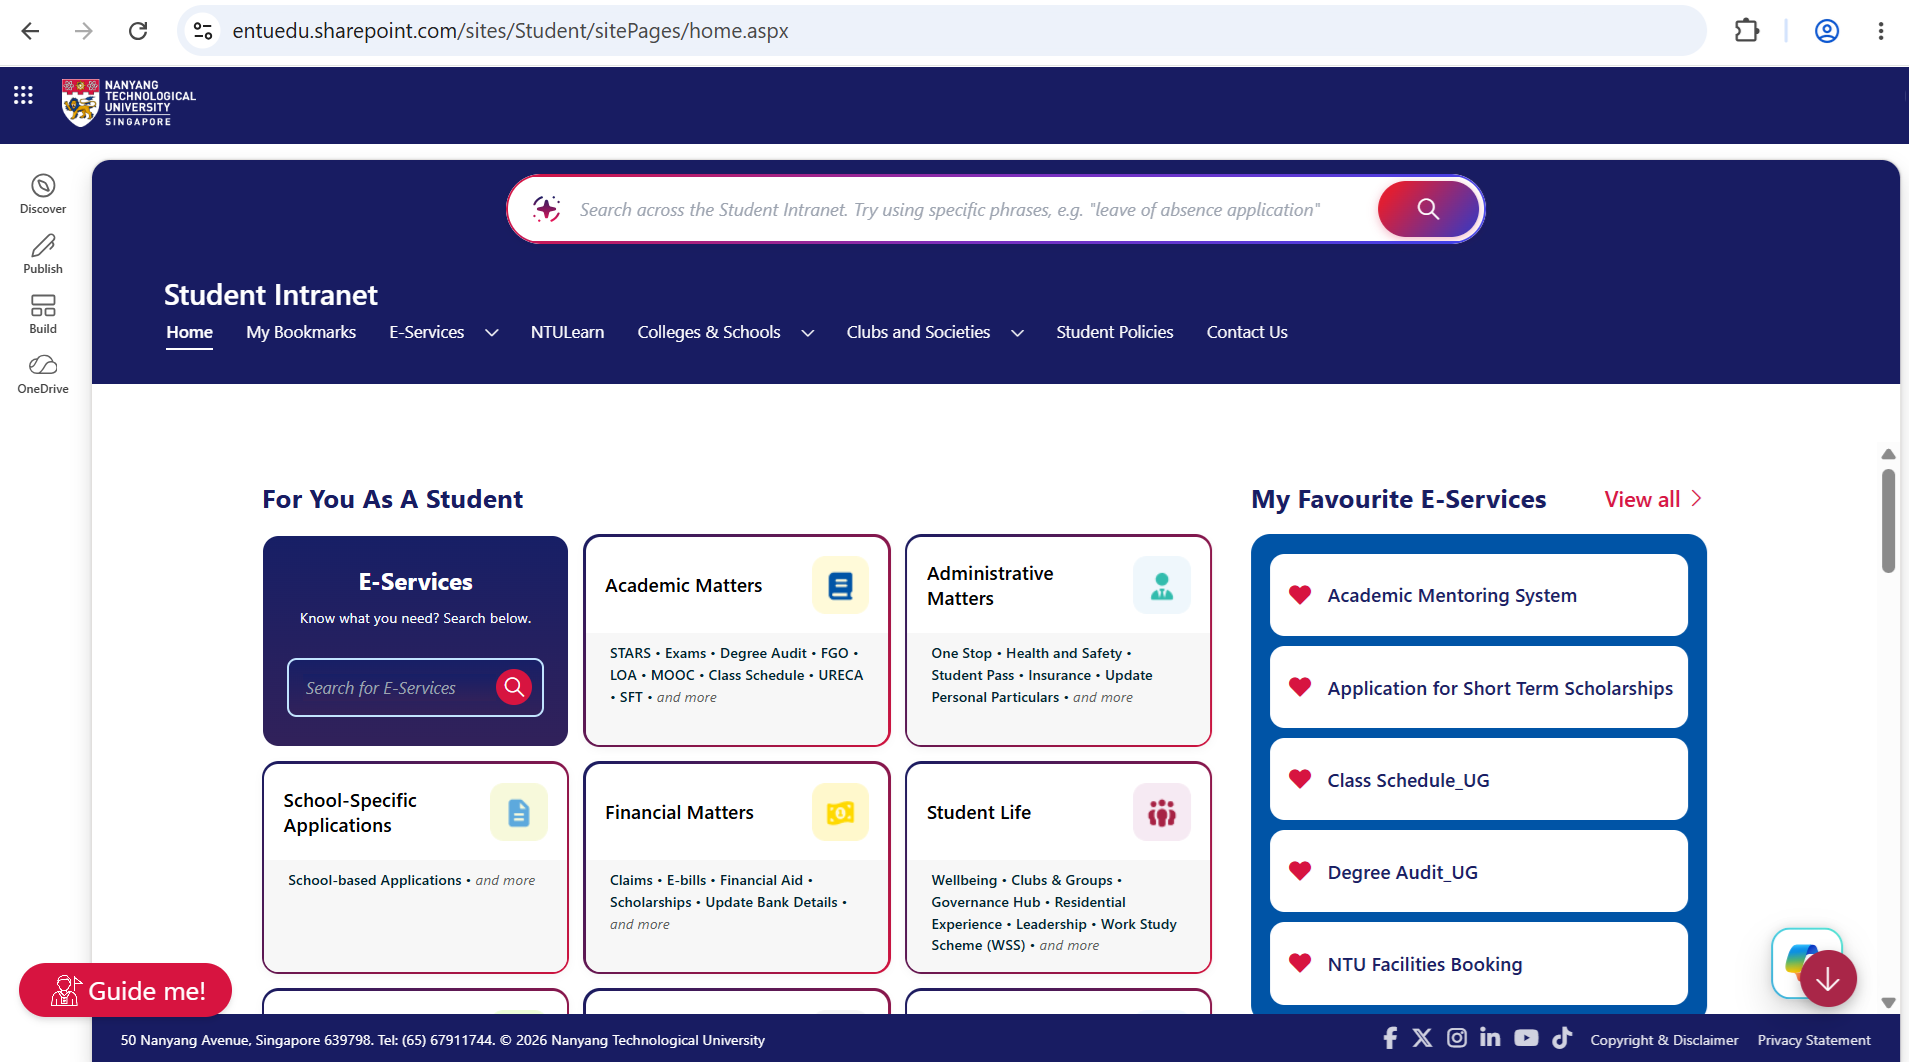Click the Student Life people icon
Image resolution: width=1909 pixels, height=1062 pixels.
pyautogui.click(x=1161, y=812)
